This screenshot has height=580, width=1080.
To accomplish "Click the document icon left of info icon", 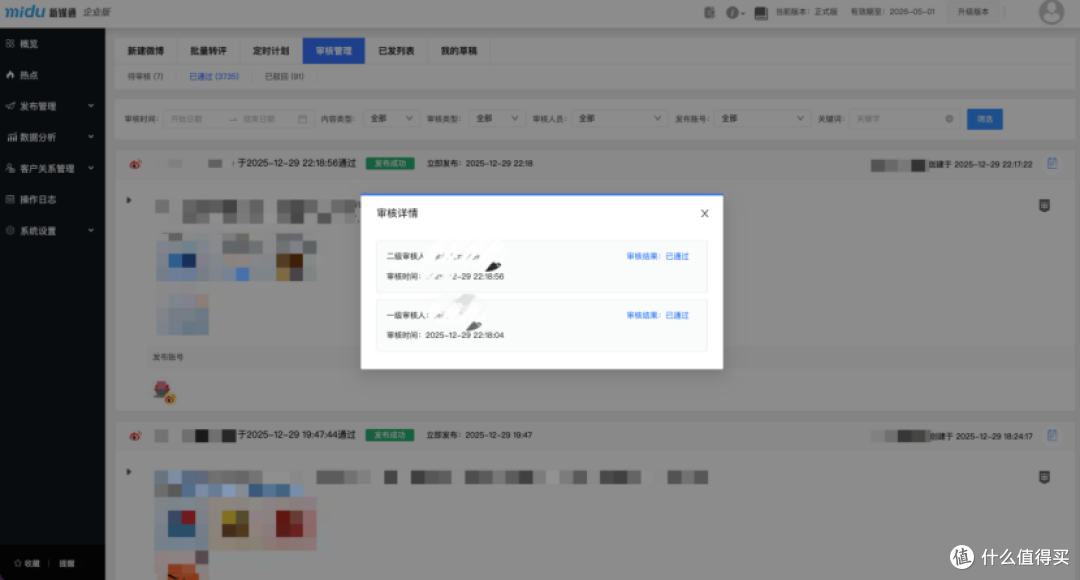I will (709, 12).
